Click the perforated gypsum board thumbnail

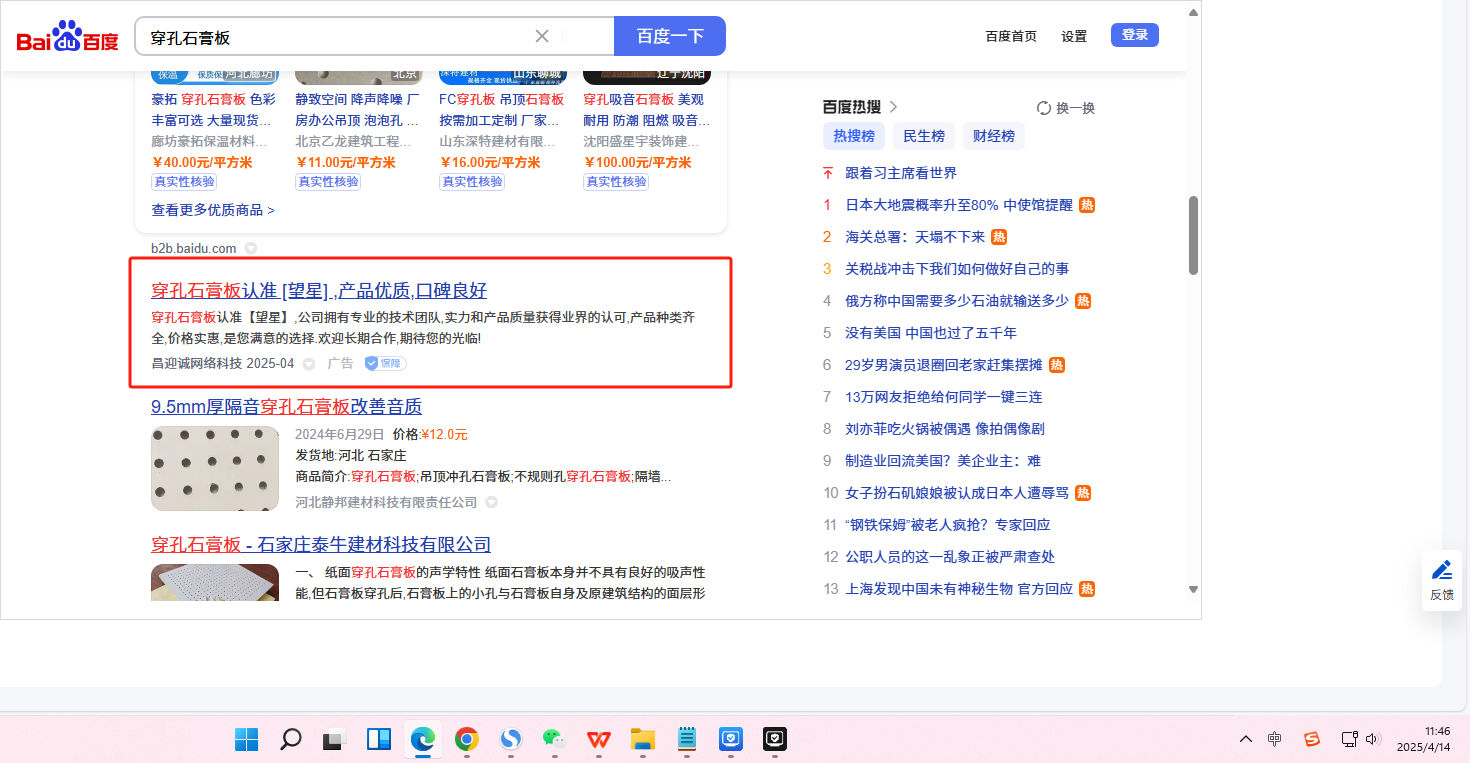pos(215,468)
